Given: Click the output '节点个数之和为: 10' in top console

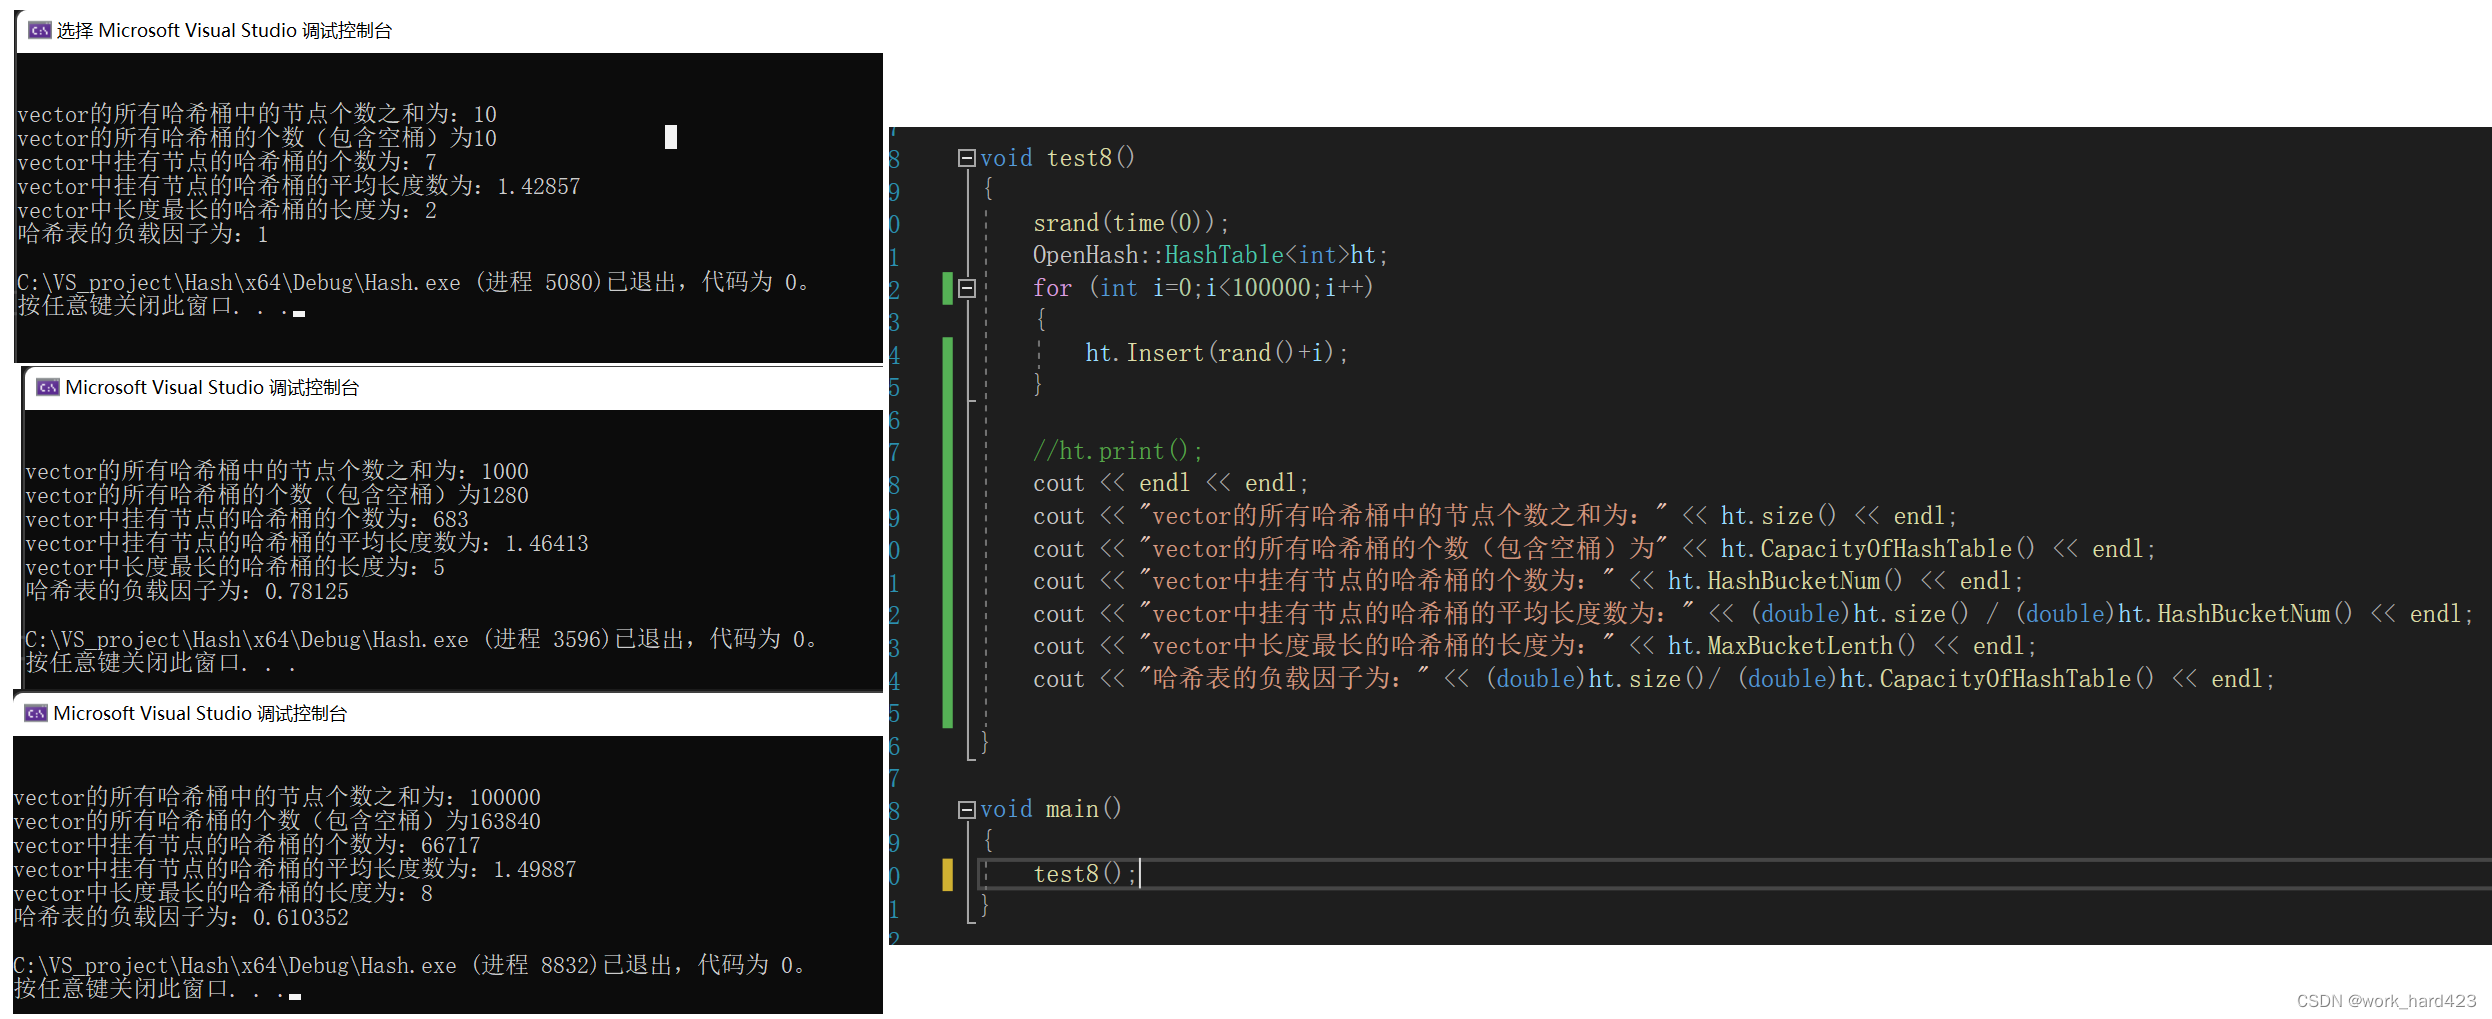Looking at the screenshot, I should pos(257,114).
